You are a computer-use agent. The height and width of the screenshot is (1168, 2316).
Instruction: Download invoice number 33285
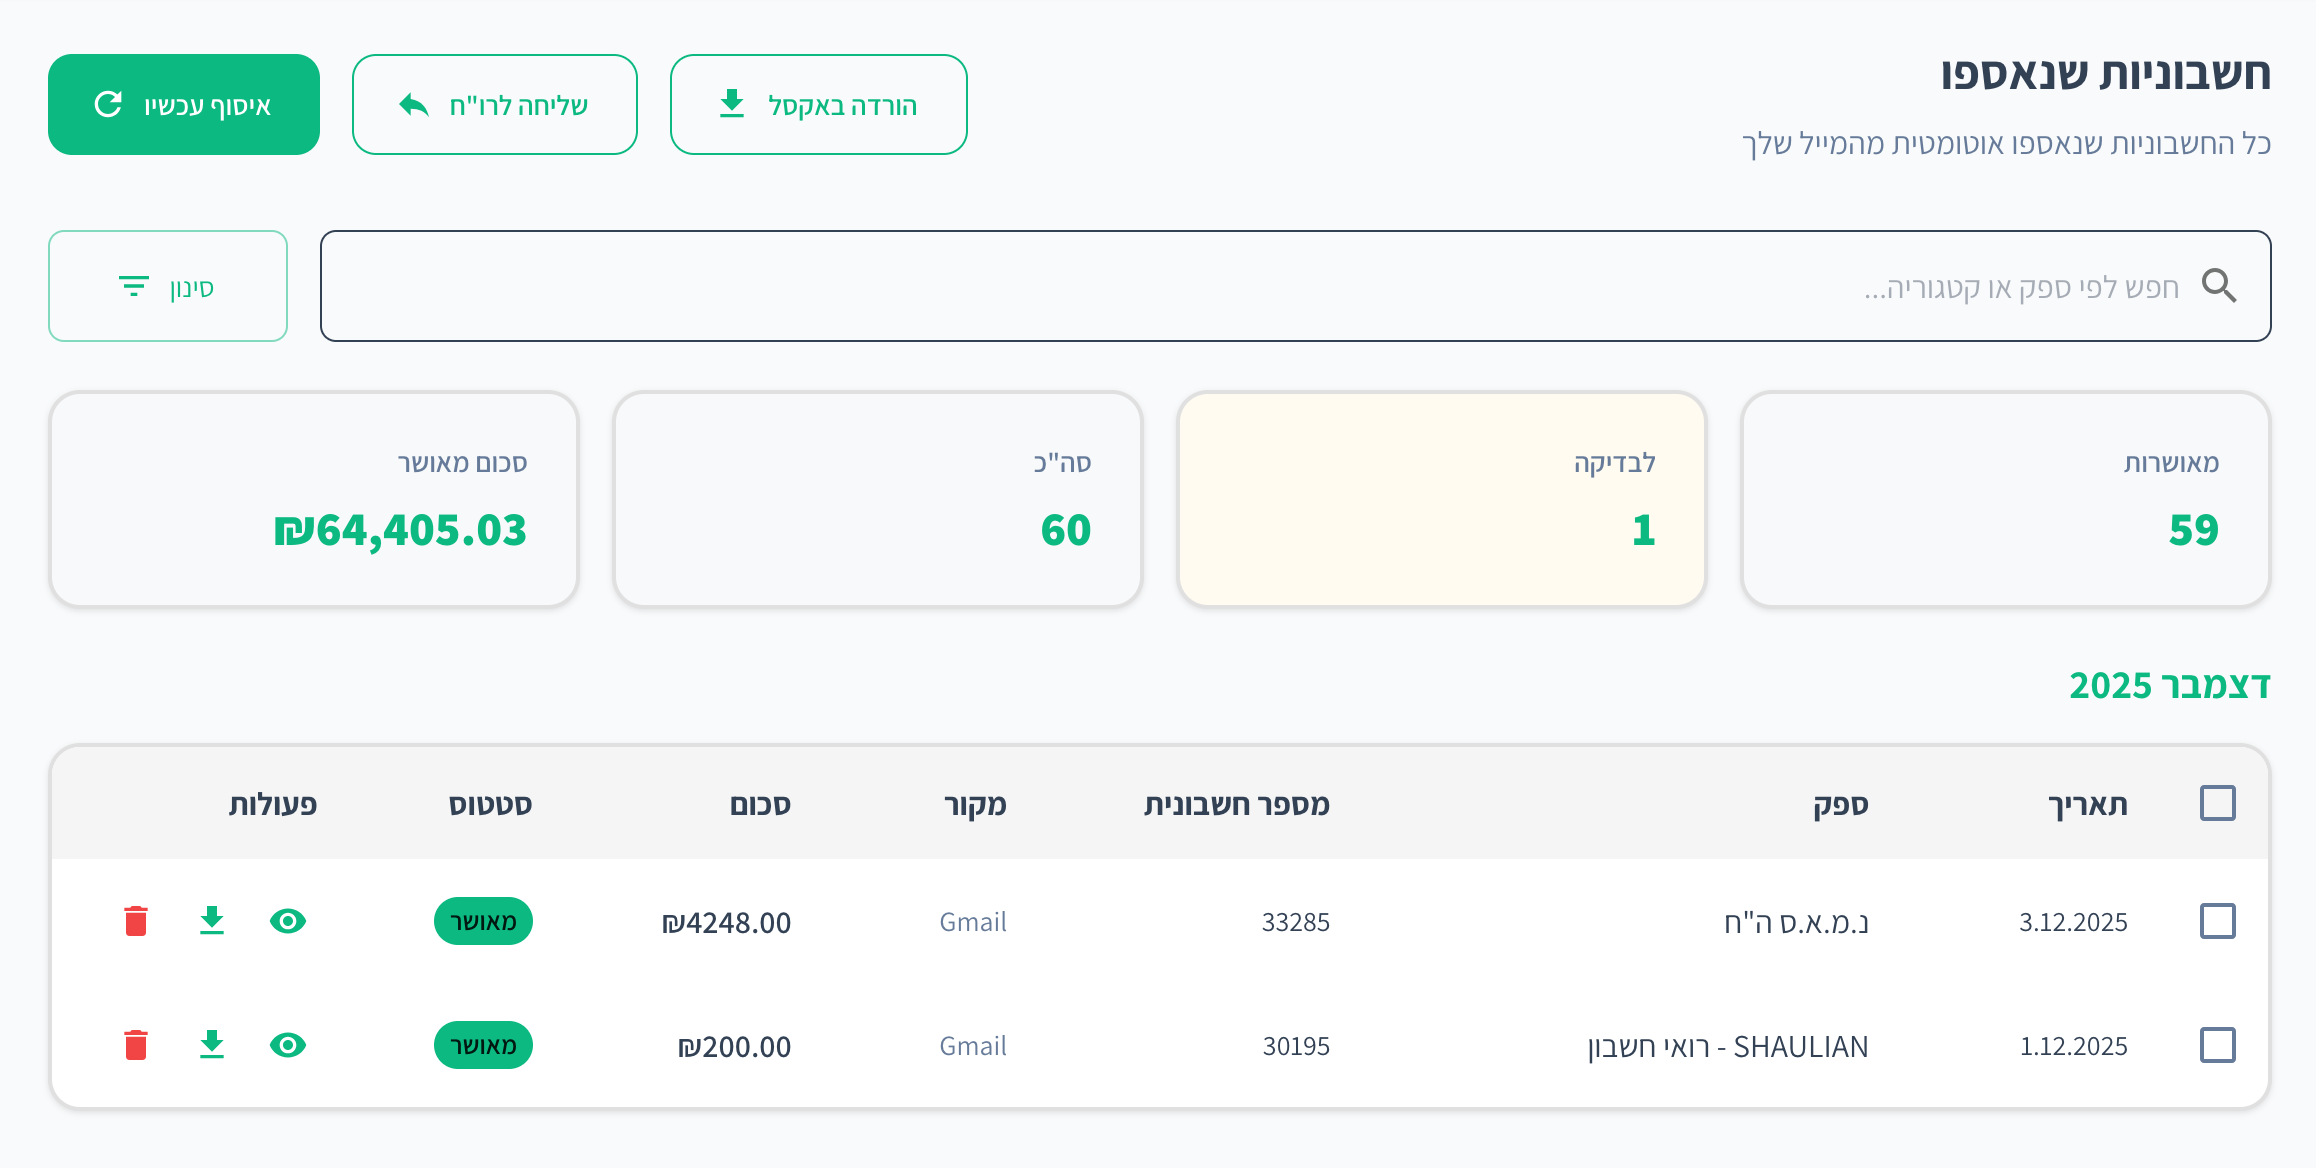[x=212, y=921]
